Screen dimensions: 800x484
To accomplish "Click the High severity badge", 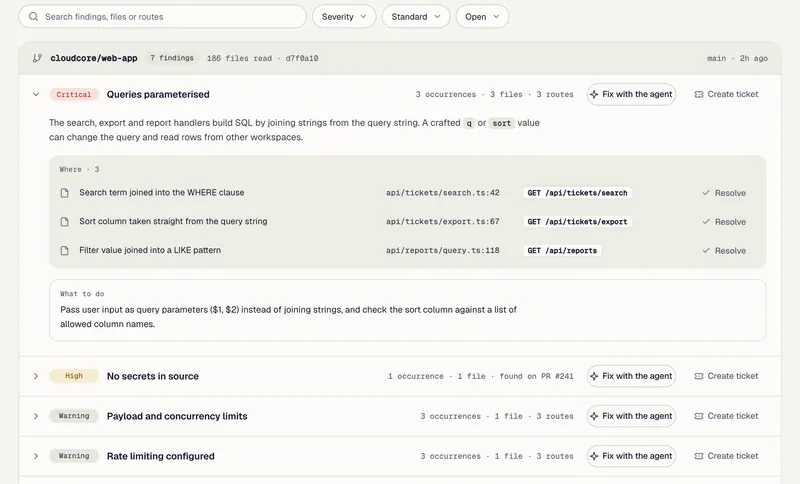I will click(x=73, y=376).
